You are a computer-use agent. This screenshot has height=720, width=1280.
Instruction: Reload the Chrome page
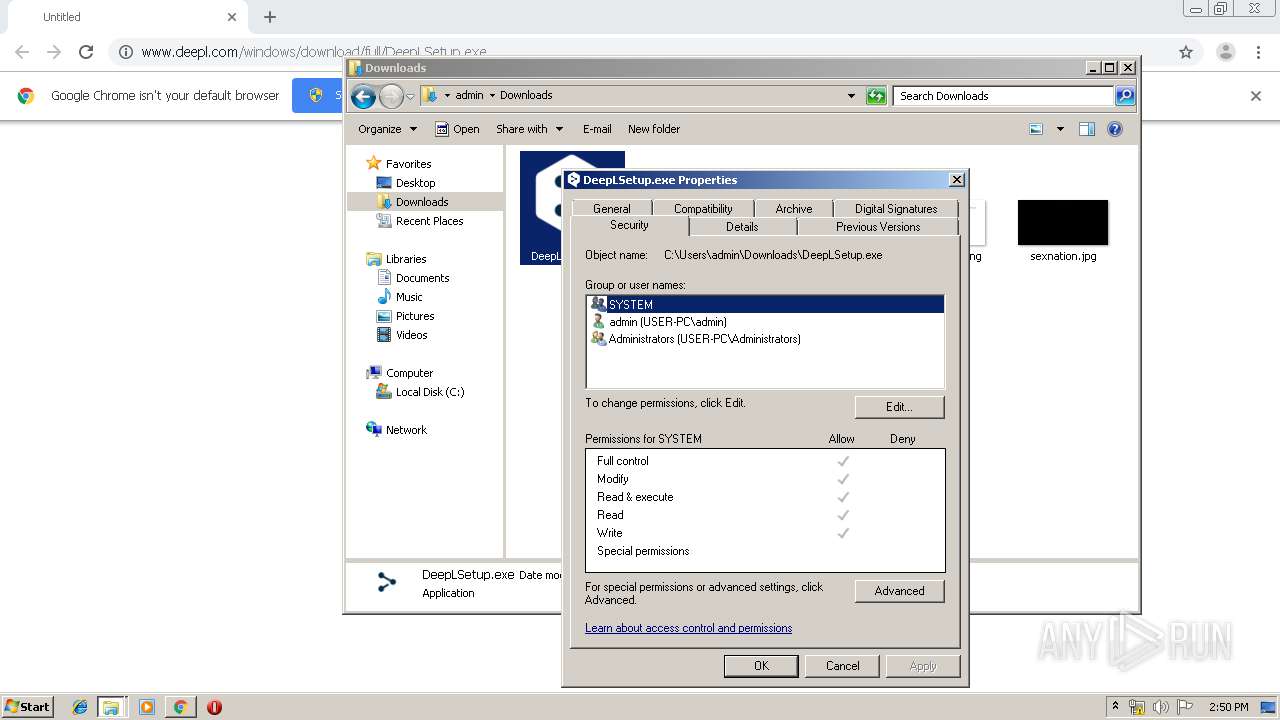pos(86,52)
